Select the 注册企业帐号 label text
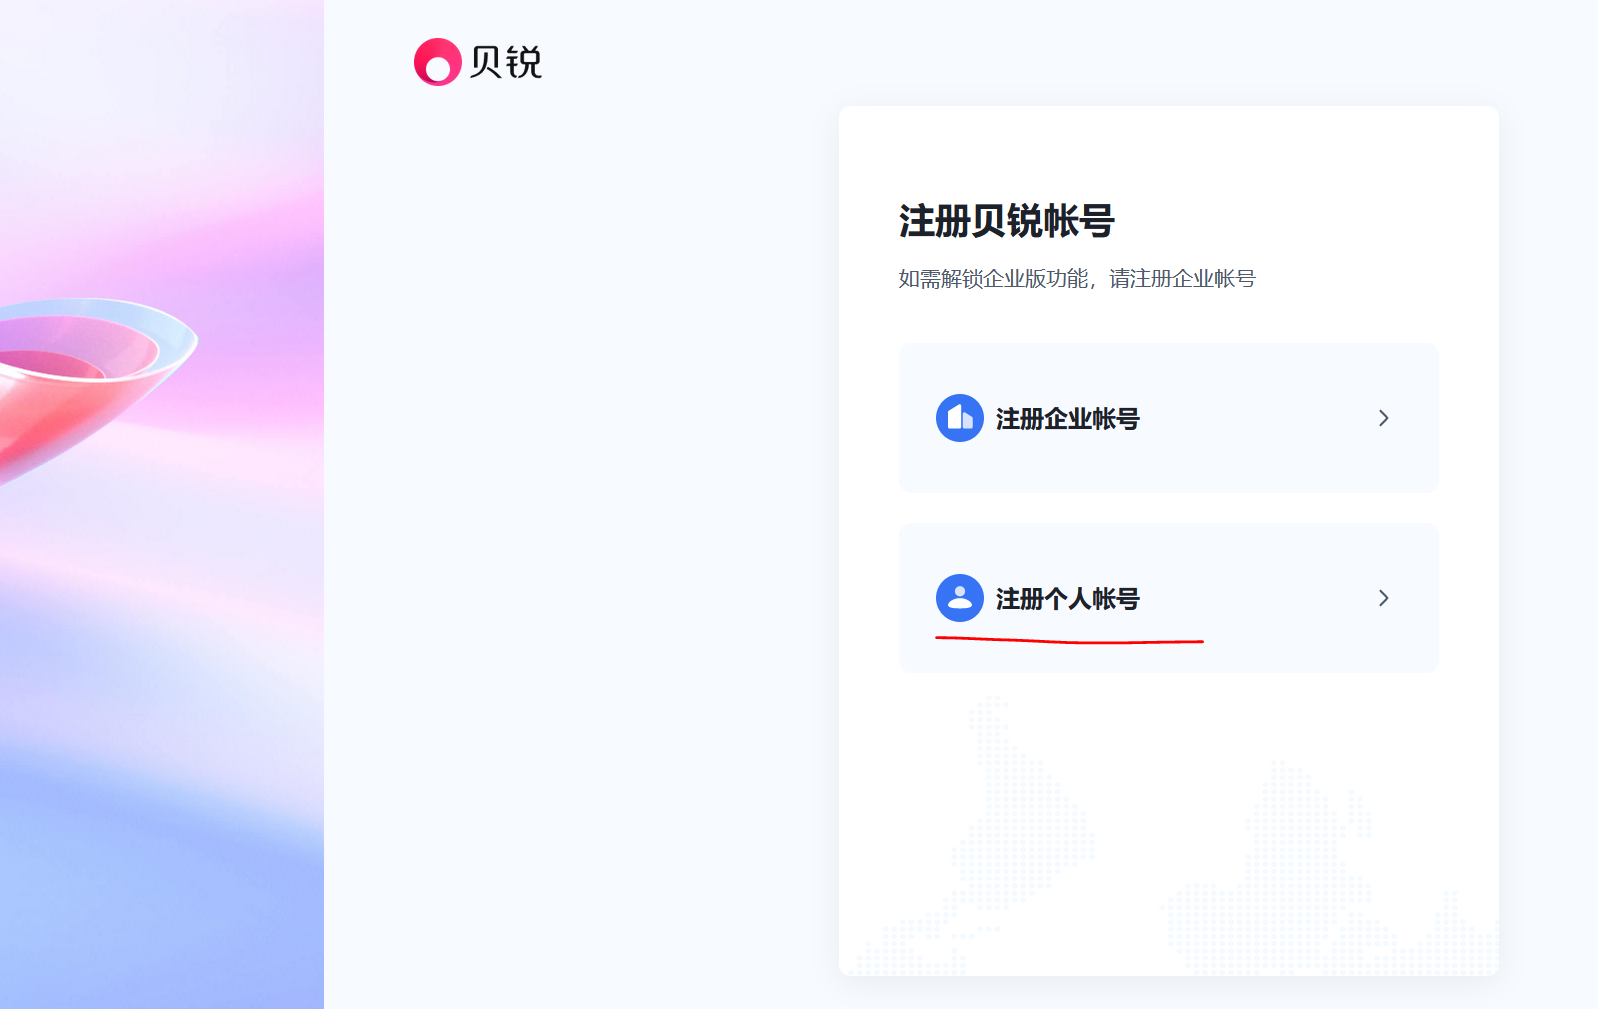 1067,419
